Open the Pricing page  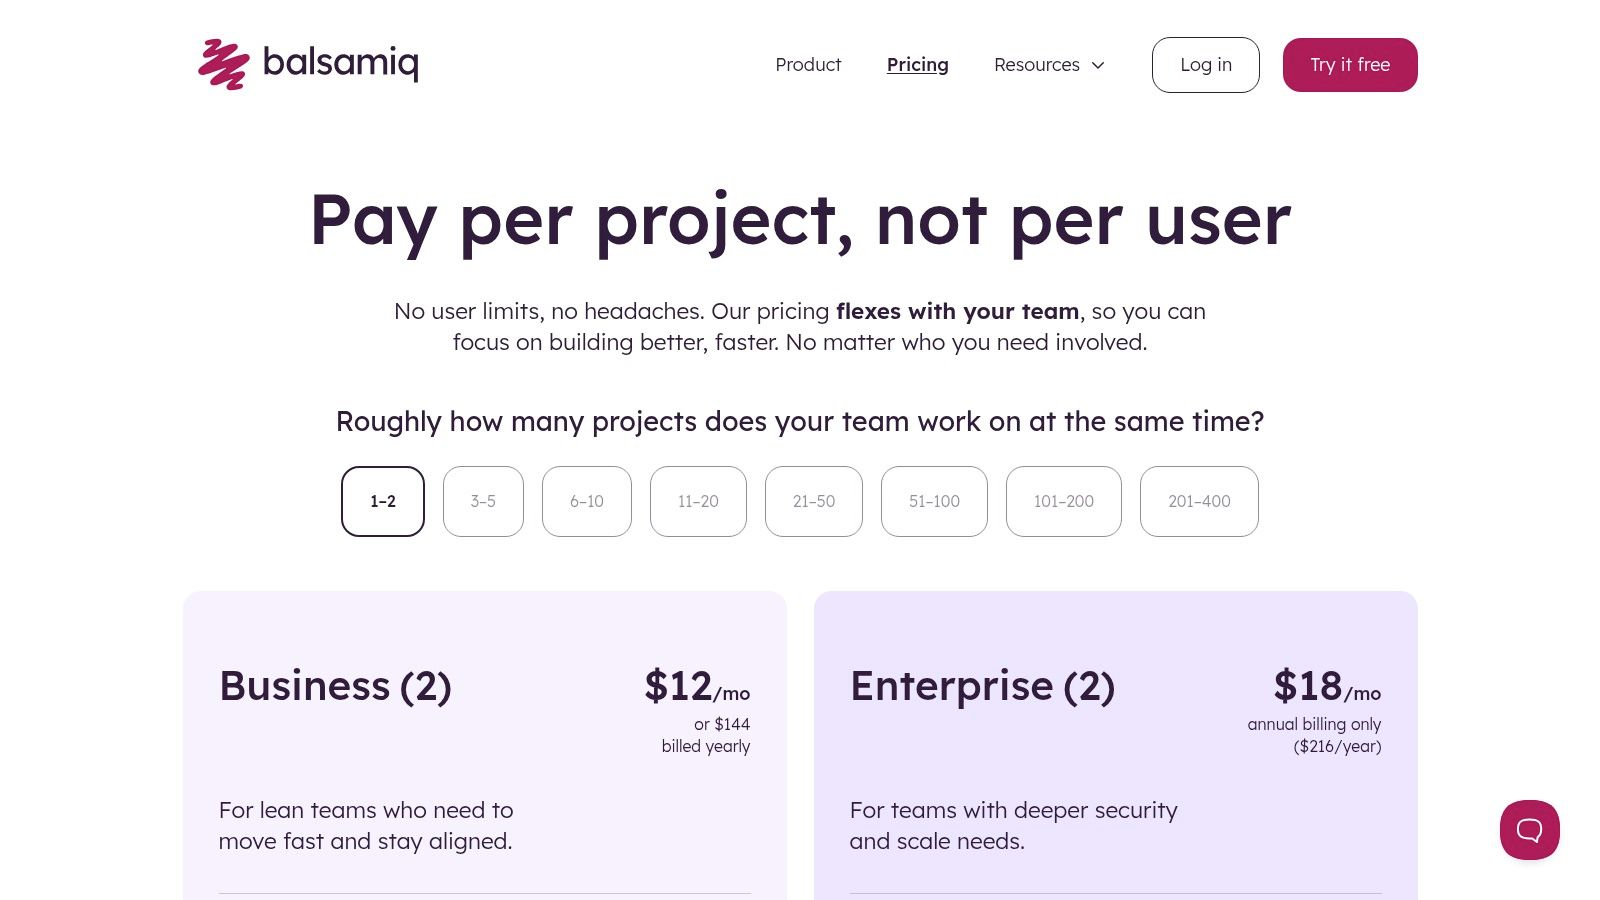[x=917, y=64]
